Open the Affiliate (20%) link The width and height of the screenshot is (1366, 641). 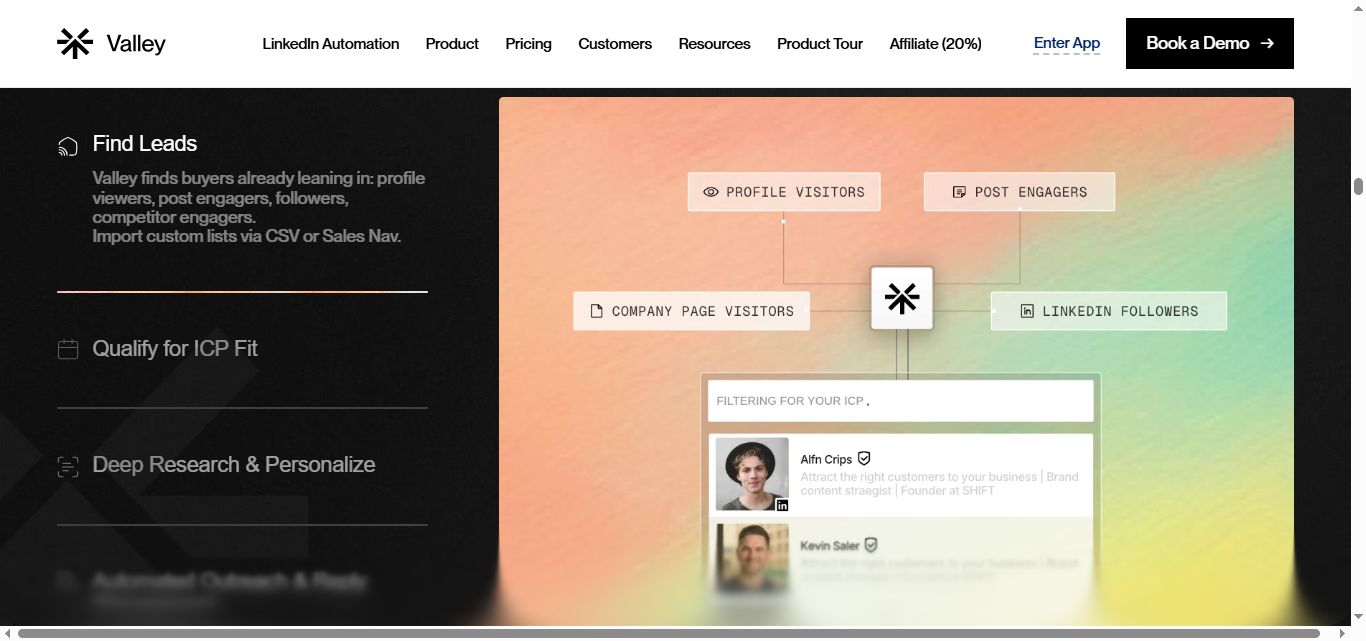(936, 44)
